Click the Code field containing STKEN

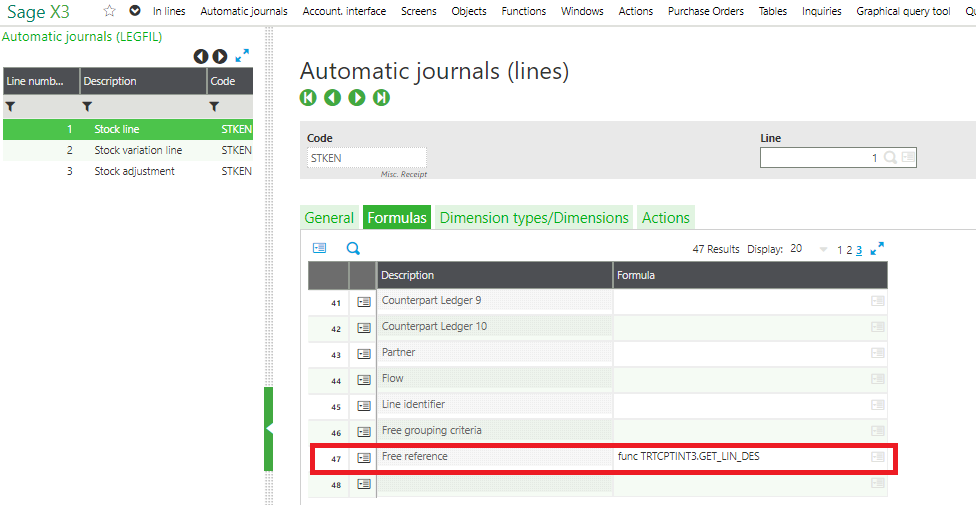(x=367, y=158)
